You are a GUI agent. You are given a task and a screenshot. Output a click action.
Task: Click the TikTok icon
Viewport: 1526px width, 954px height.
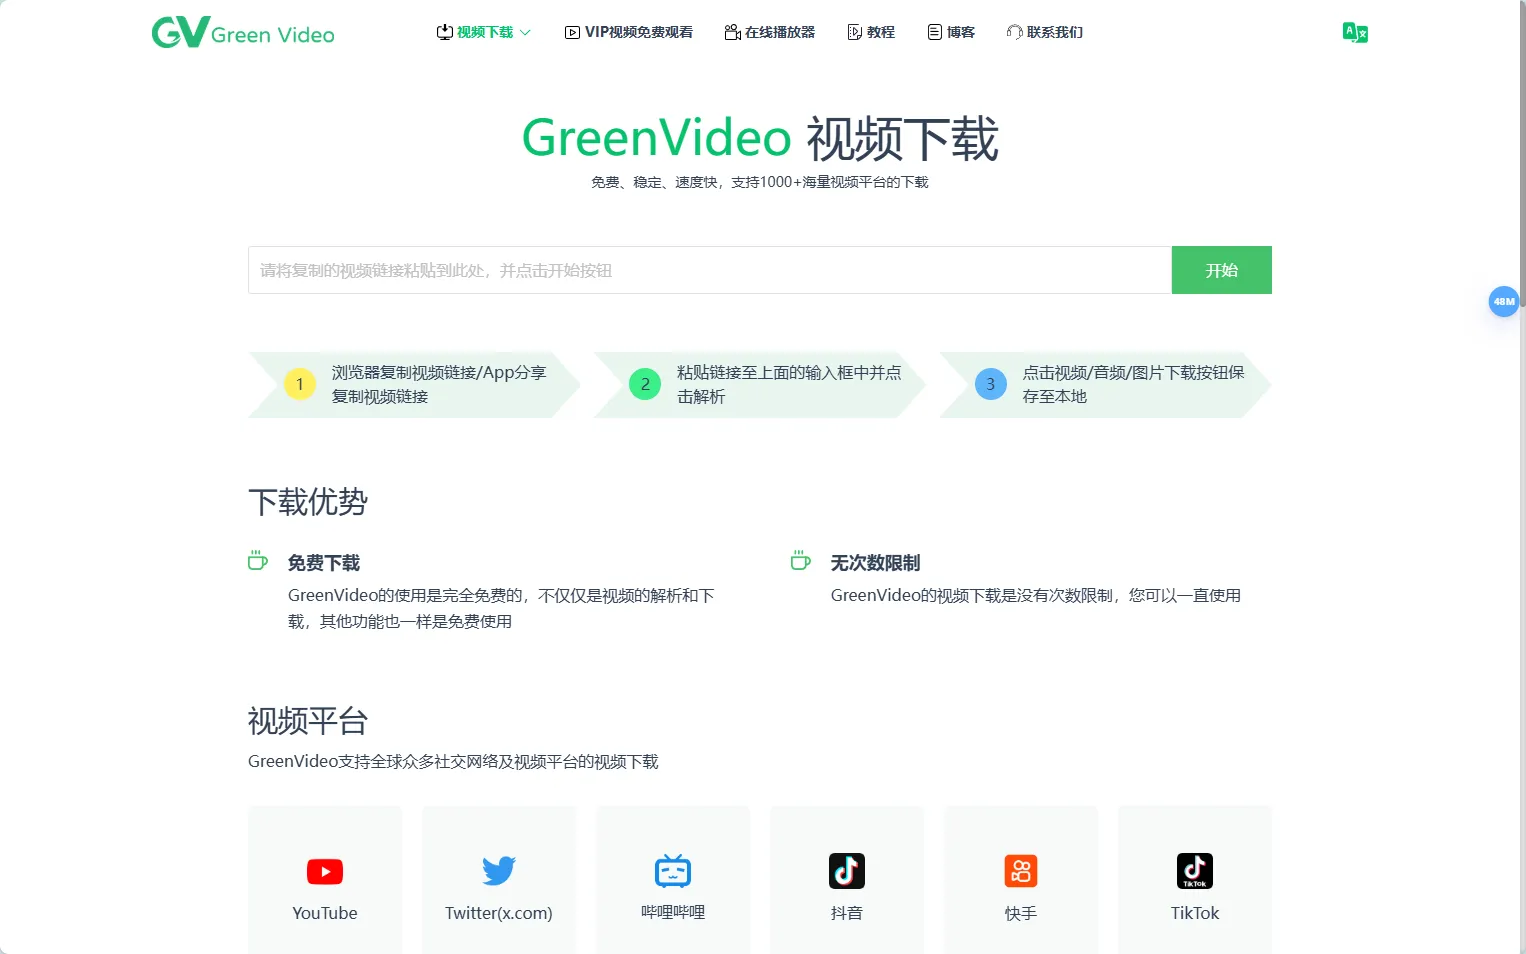pyautogui.click(x=1195, y=871)
